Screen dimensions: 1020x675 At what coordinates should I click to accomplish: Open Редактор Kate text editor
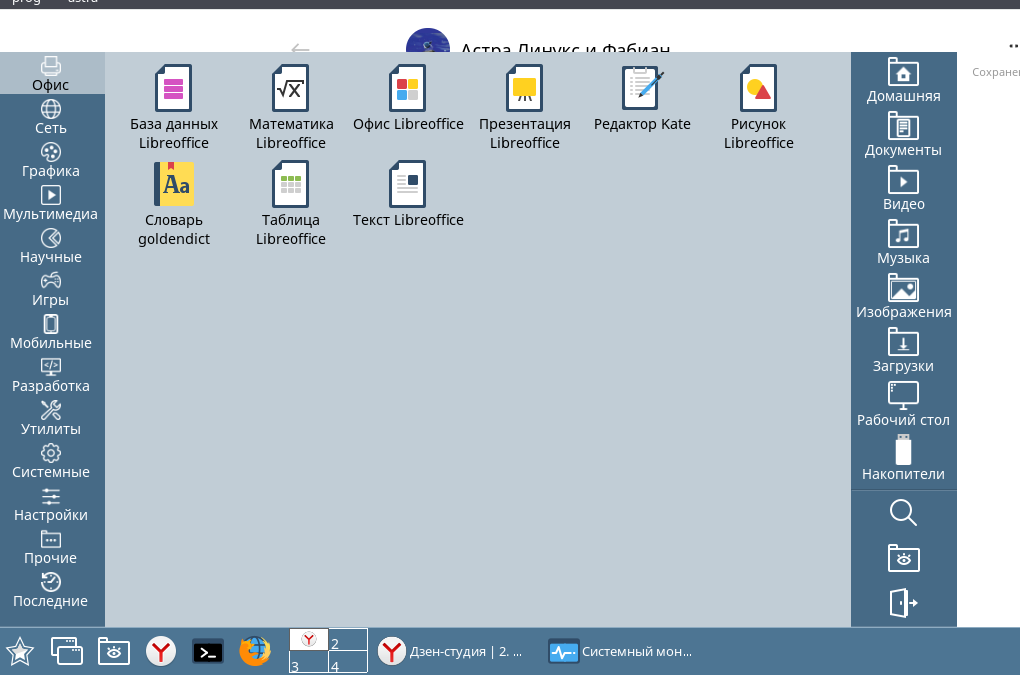[642, 98]
